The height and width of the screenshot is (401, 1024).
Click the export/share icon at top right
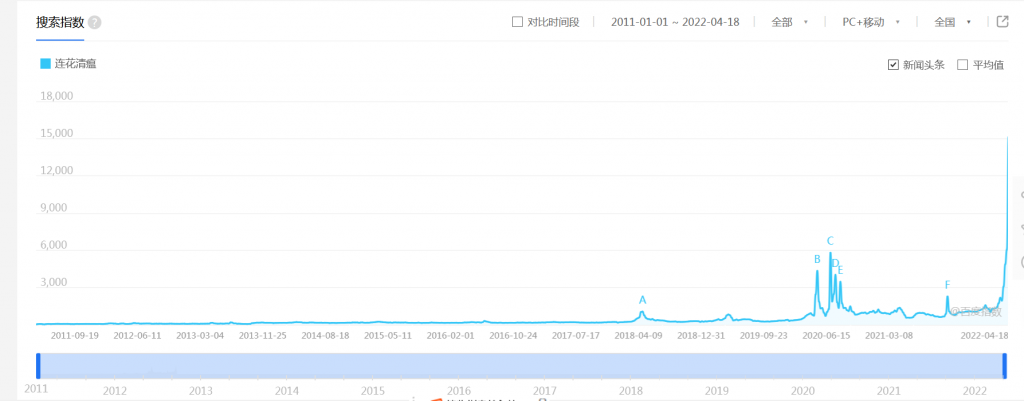(1002, 22)
